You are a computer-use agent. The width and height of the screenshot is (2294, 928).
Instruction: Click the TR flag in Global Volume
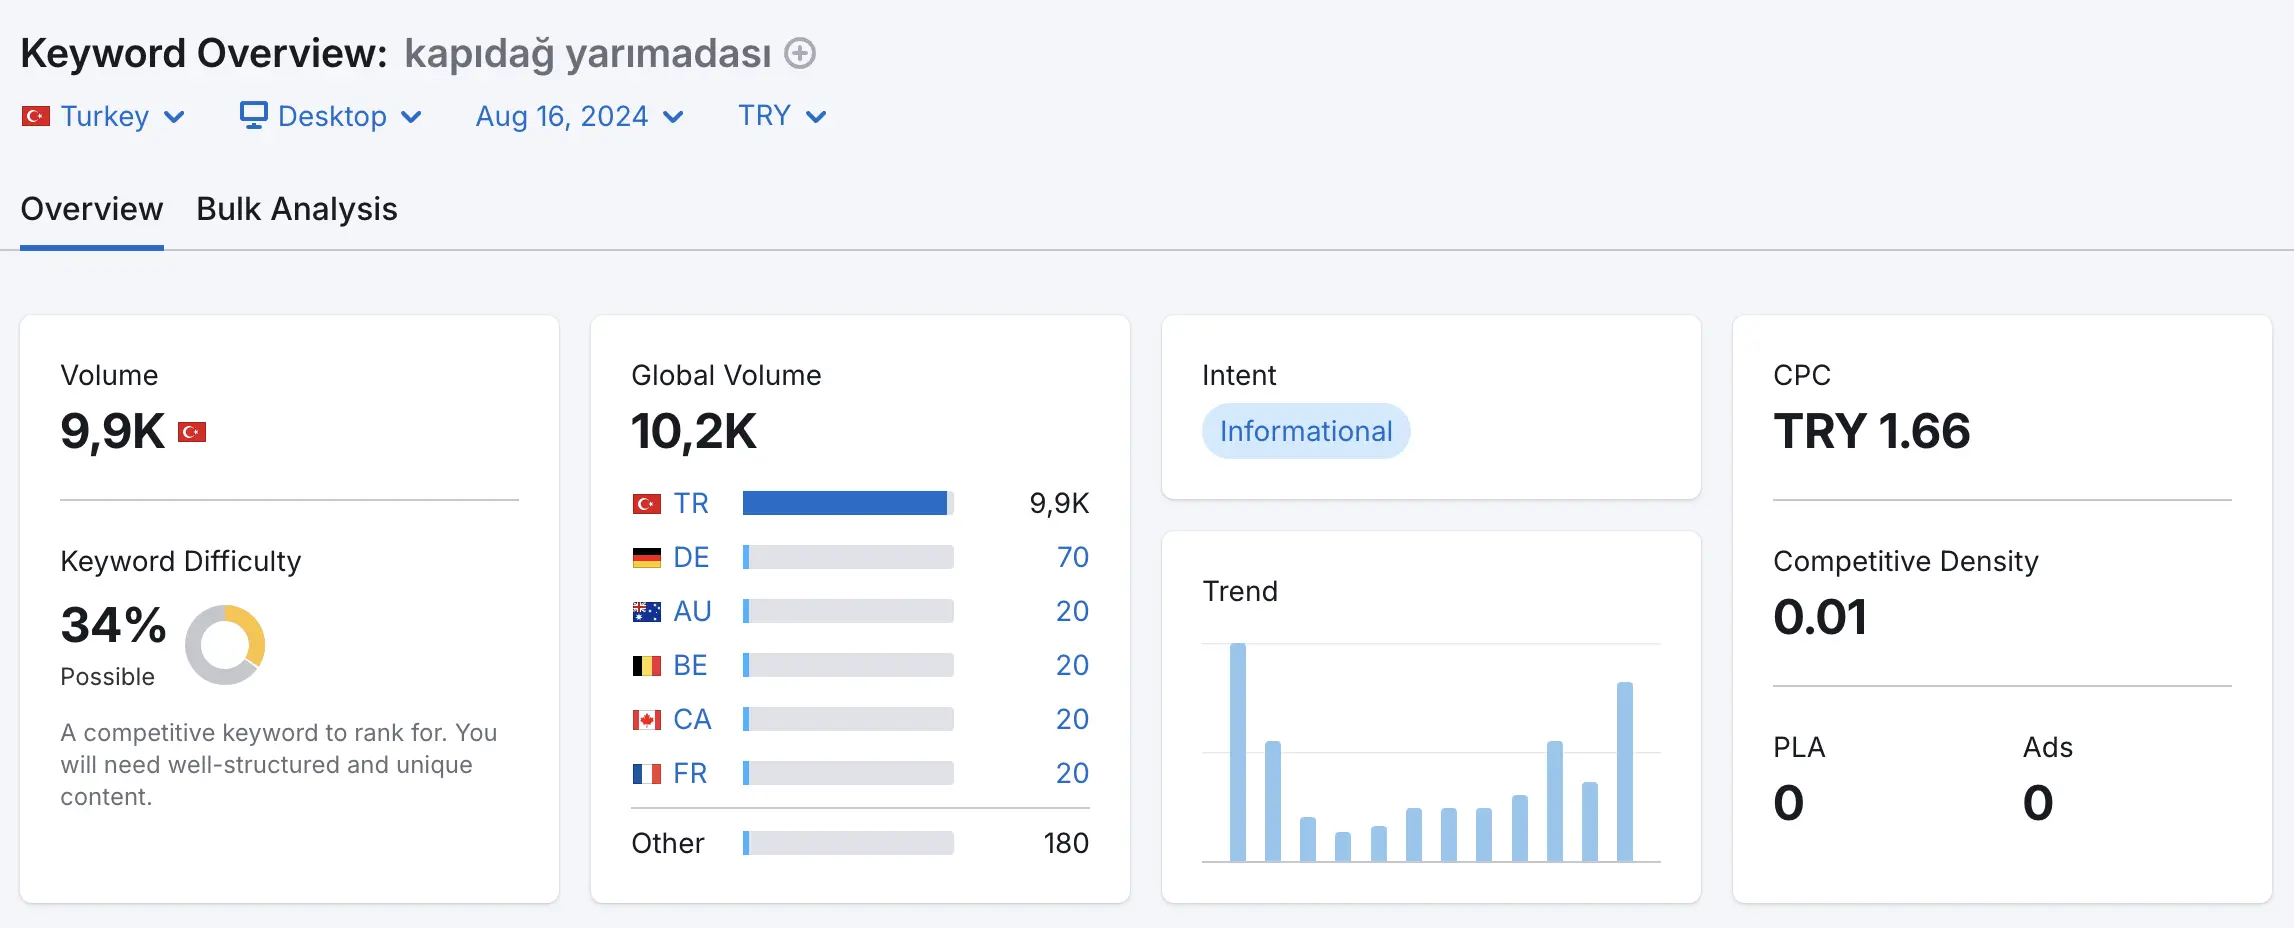click(647, 504)
